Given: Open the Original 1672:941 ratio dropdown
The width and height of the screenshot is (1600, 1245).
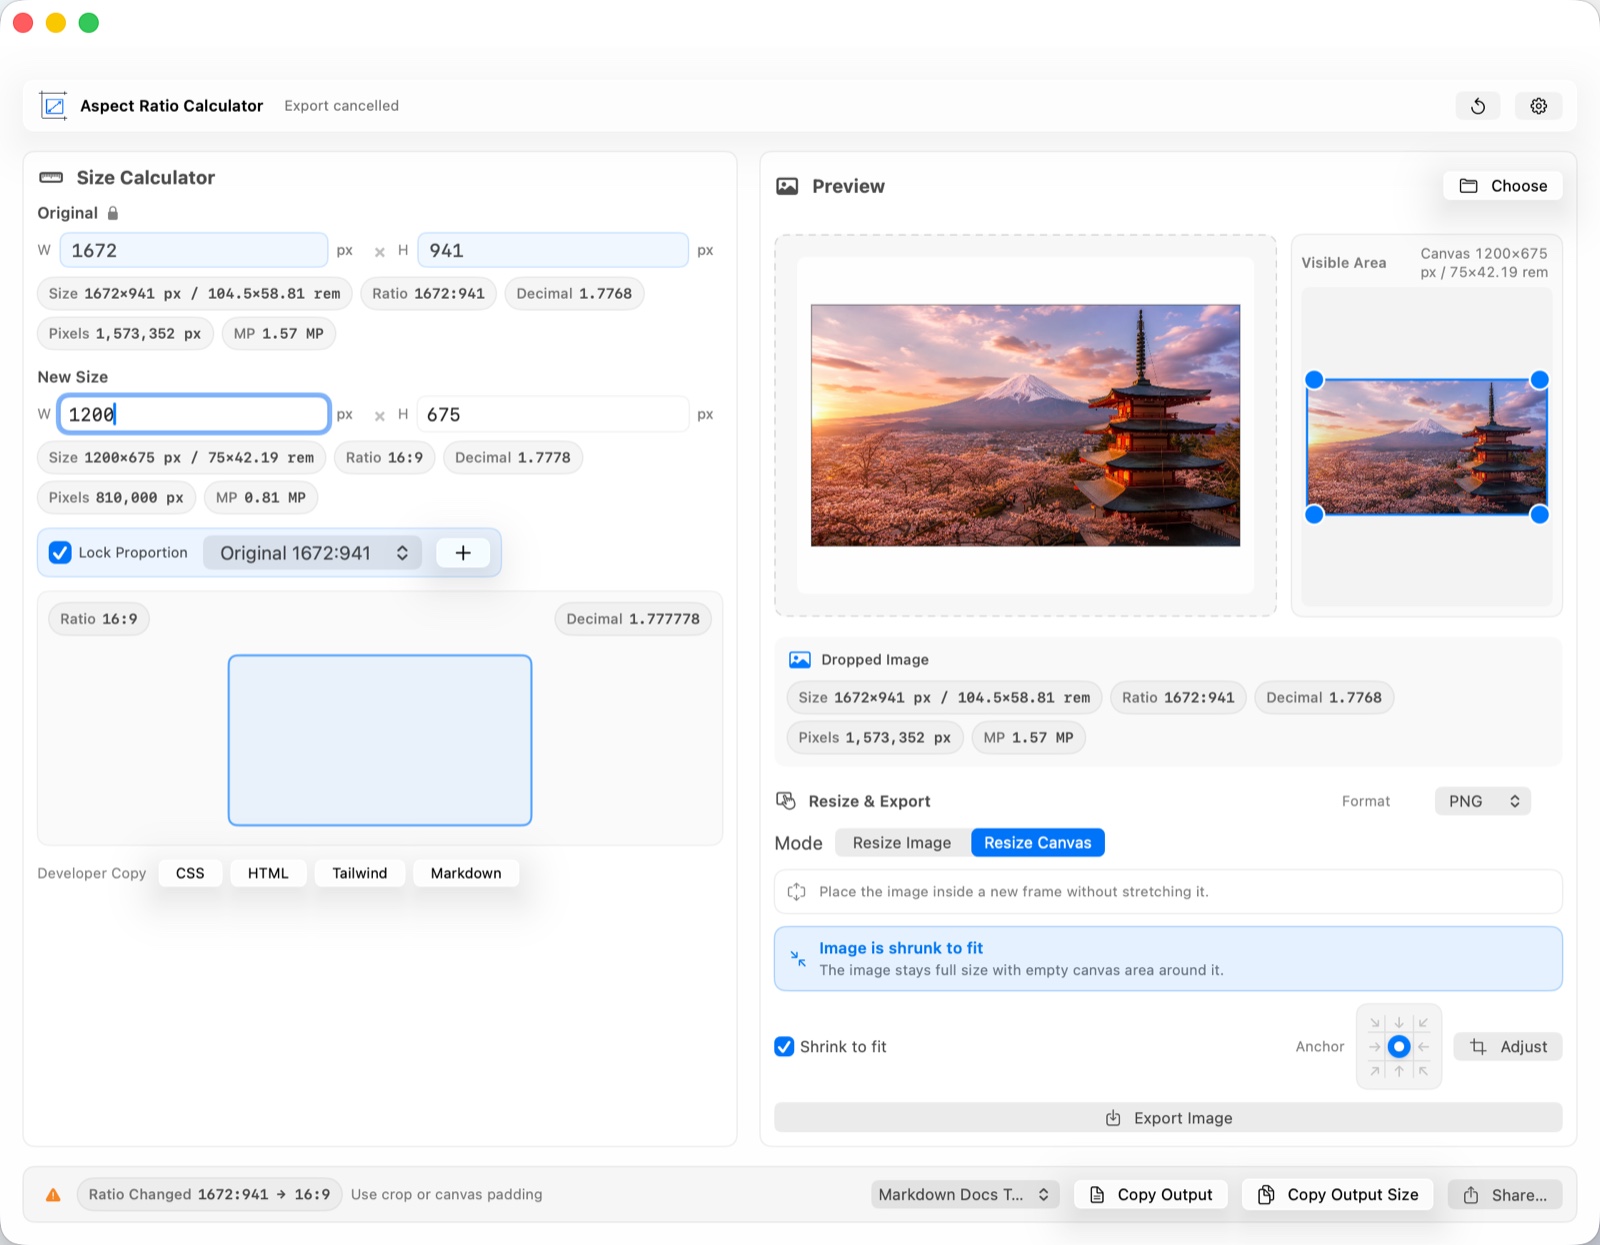Looking at the screenshot, I should coord(312,553).
